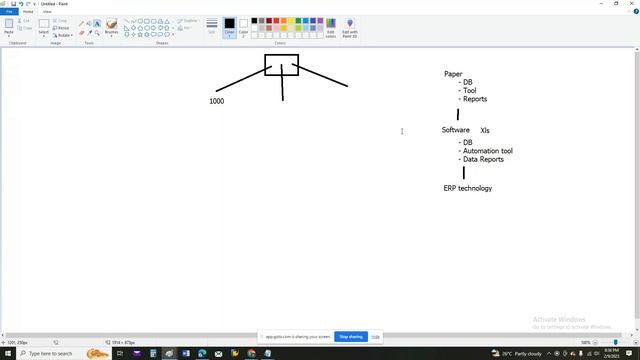This screenshot has width=640, height=360.
Task: Click the horizontal scrollbar
Action: pyautogui.click(x=314, y=335)
